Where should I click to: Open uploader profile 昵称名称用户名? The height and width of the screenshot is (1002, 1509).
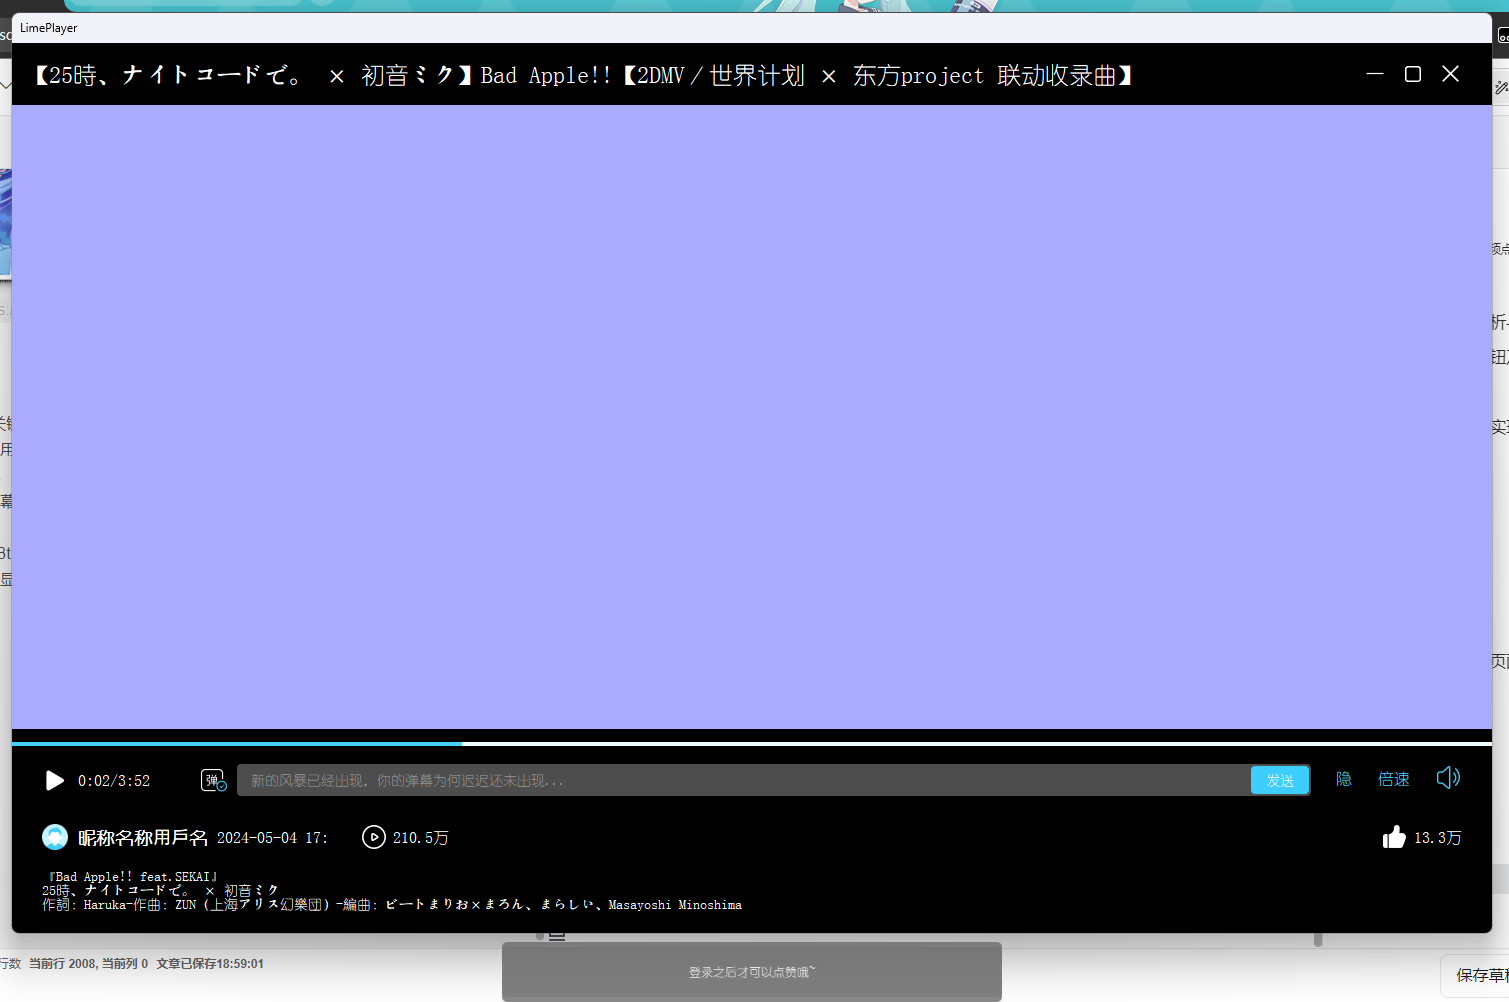143,838
